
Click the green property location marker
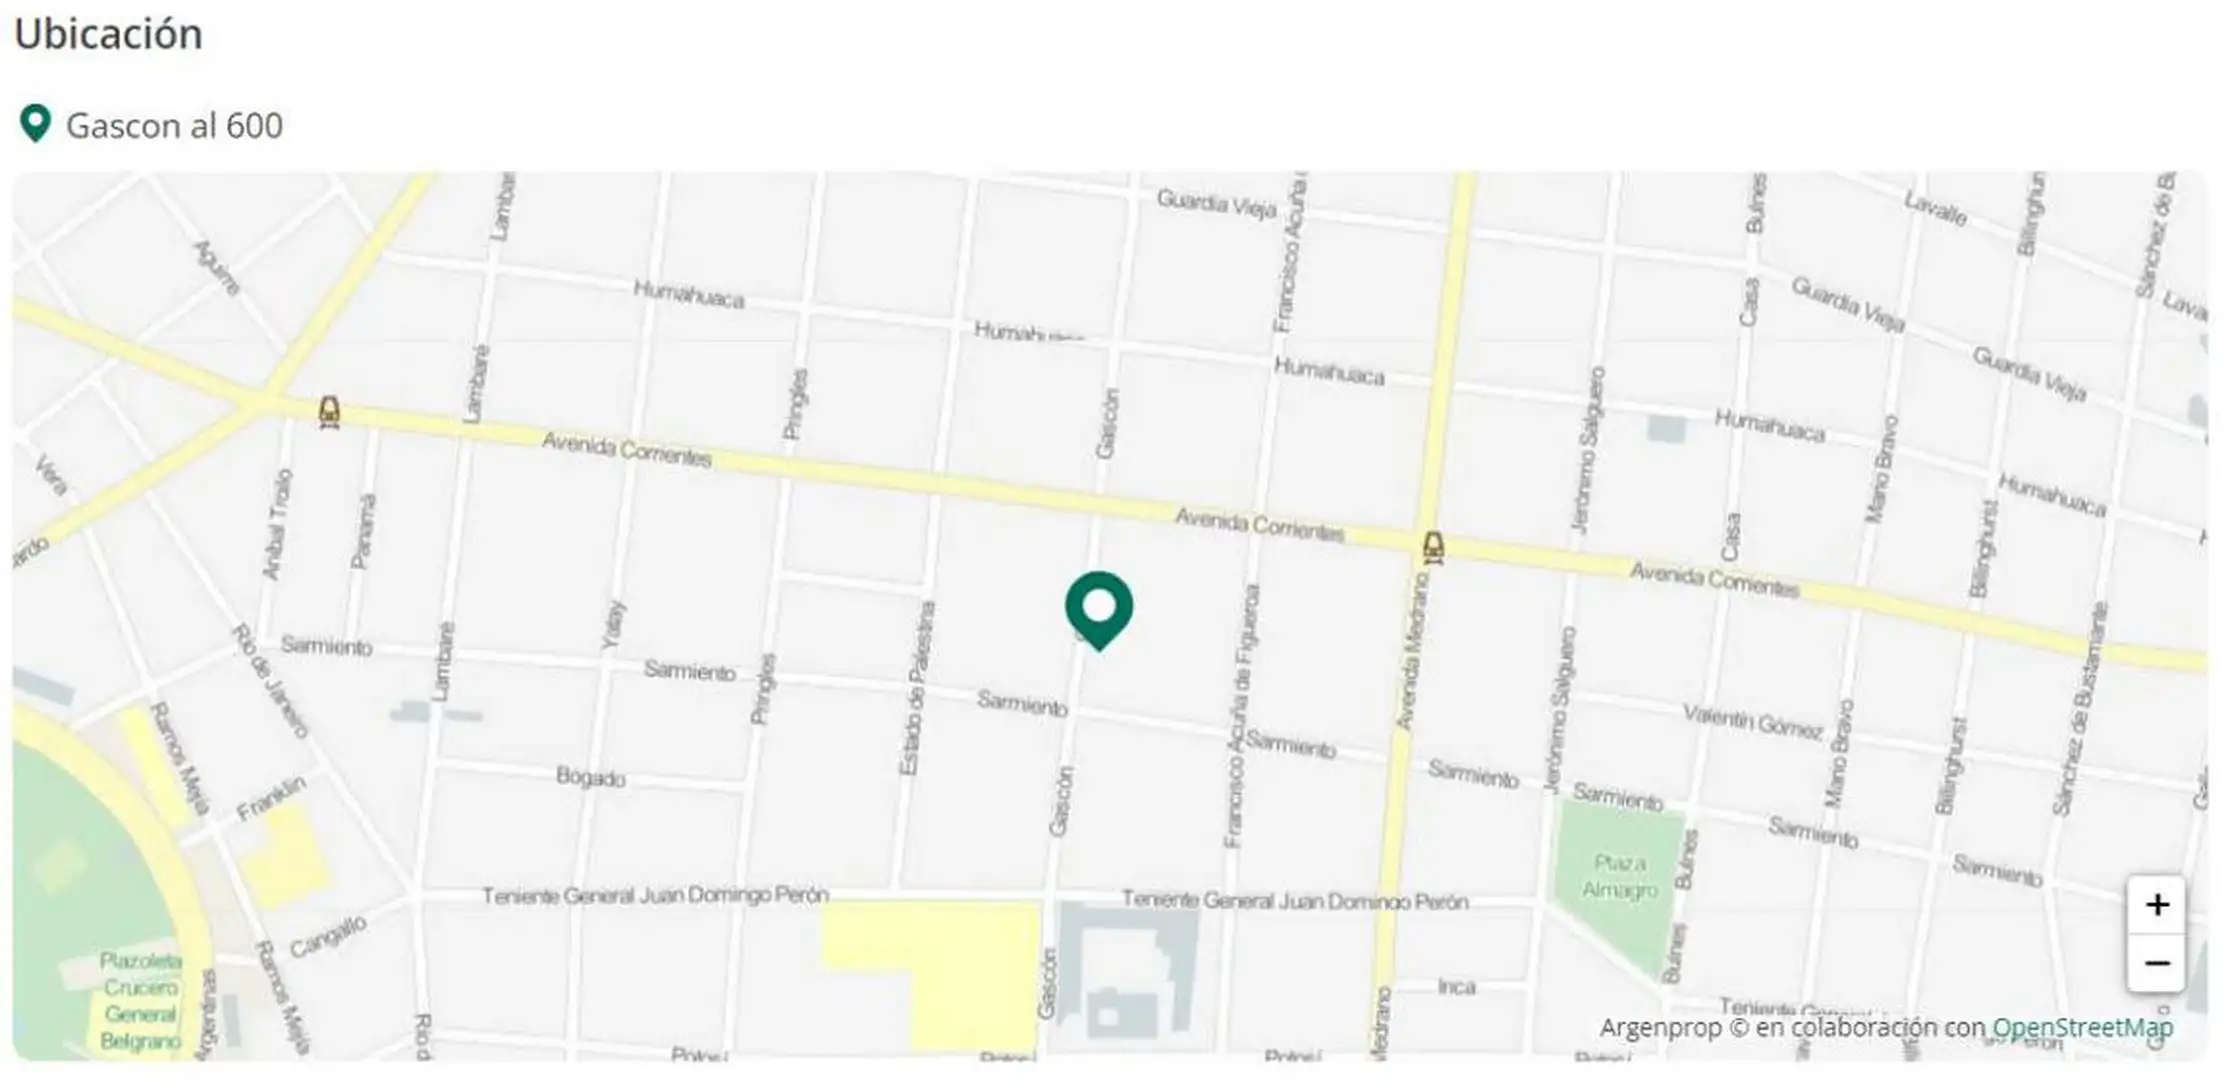1098,610
